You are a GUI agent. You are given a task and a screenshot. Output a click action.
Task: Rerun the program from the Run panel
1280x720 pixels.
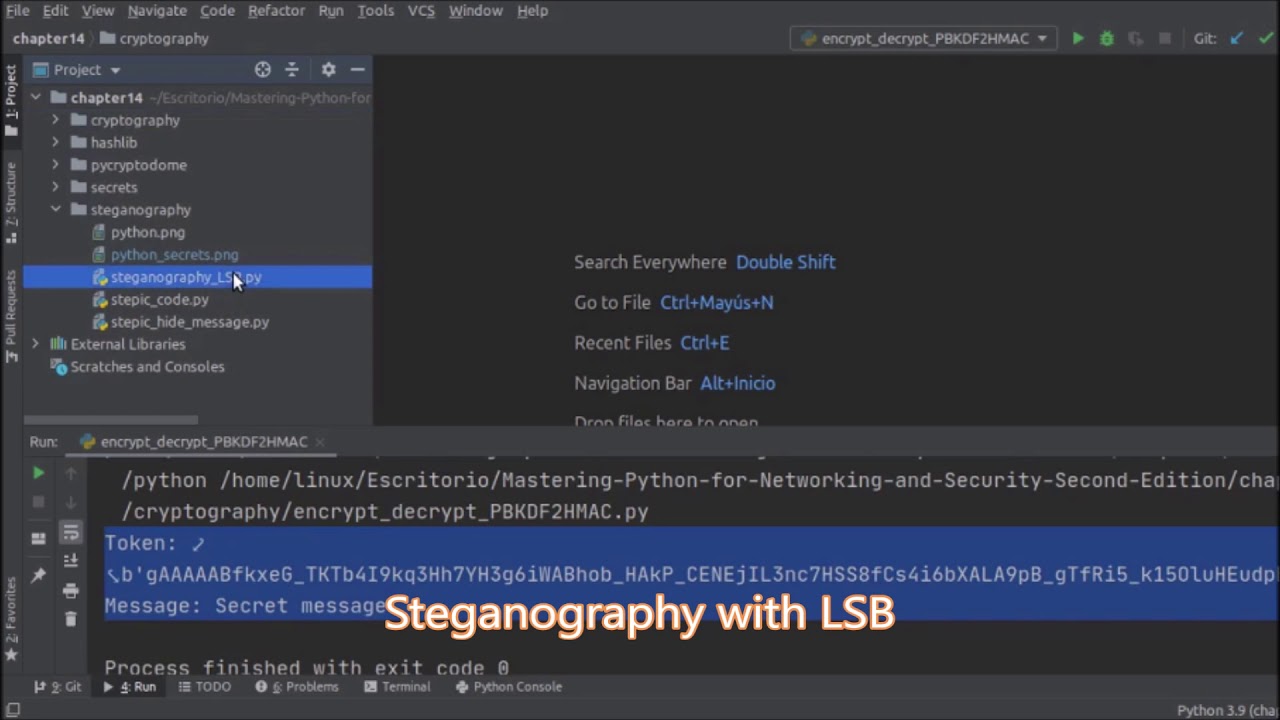tap(38, 473)
